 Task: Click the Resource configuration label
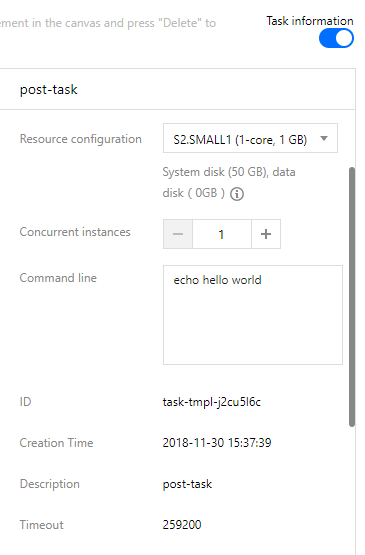click(x=81, y=139)
